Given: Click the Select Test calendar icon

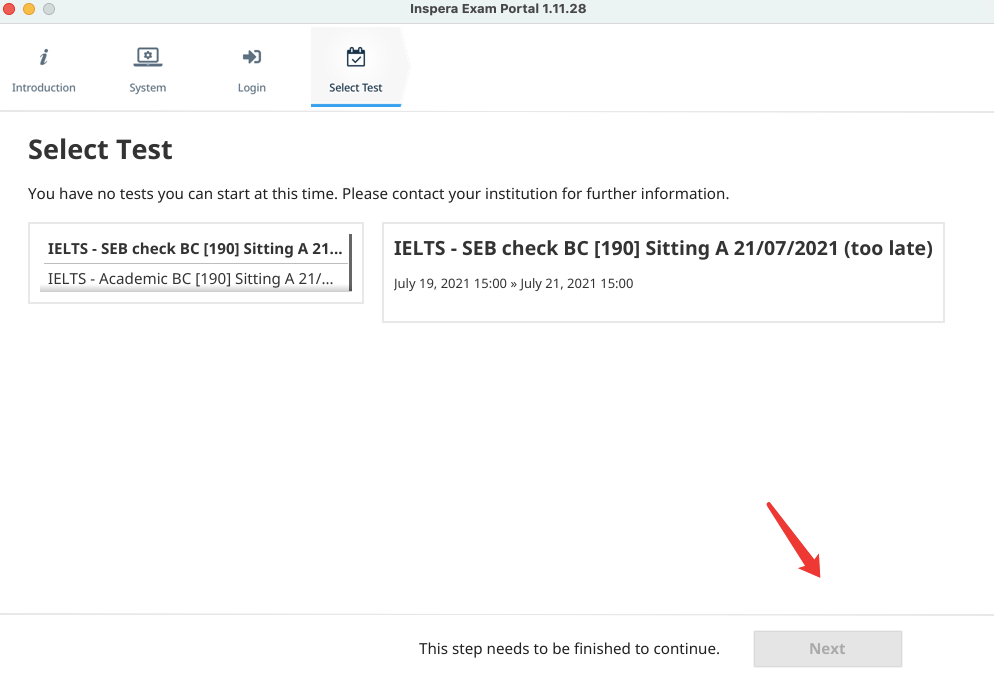Looking at the screenshot, I should 355,57.
